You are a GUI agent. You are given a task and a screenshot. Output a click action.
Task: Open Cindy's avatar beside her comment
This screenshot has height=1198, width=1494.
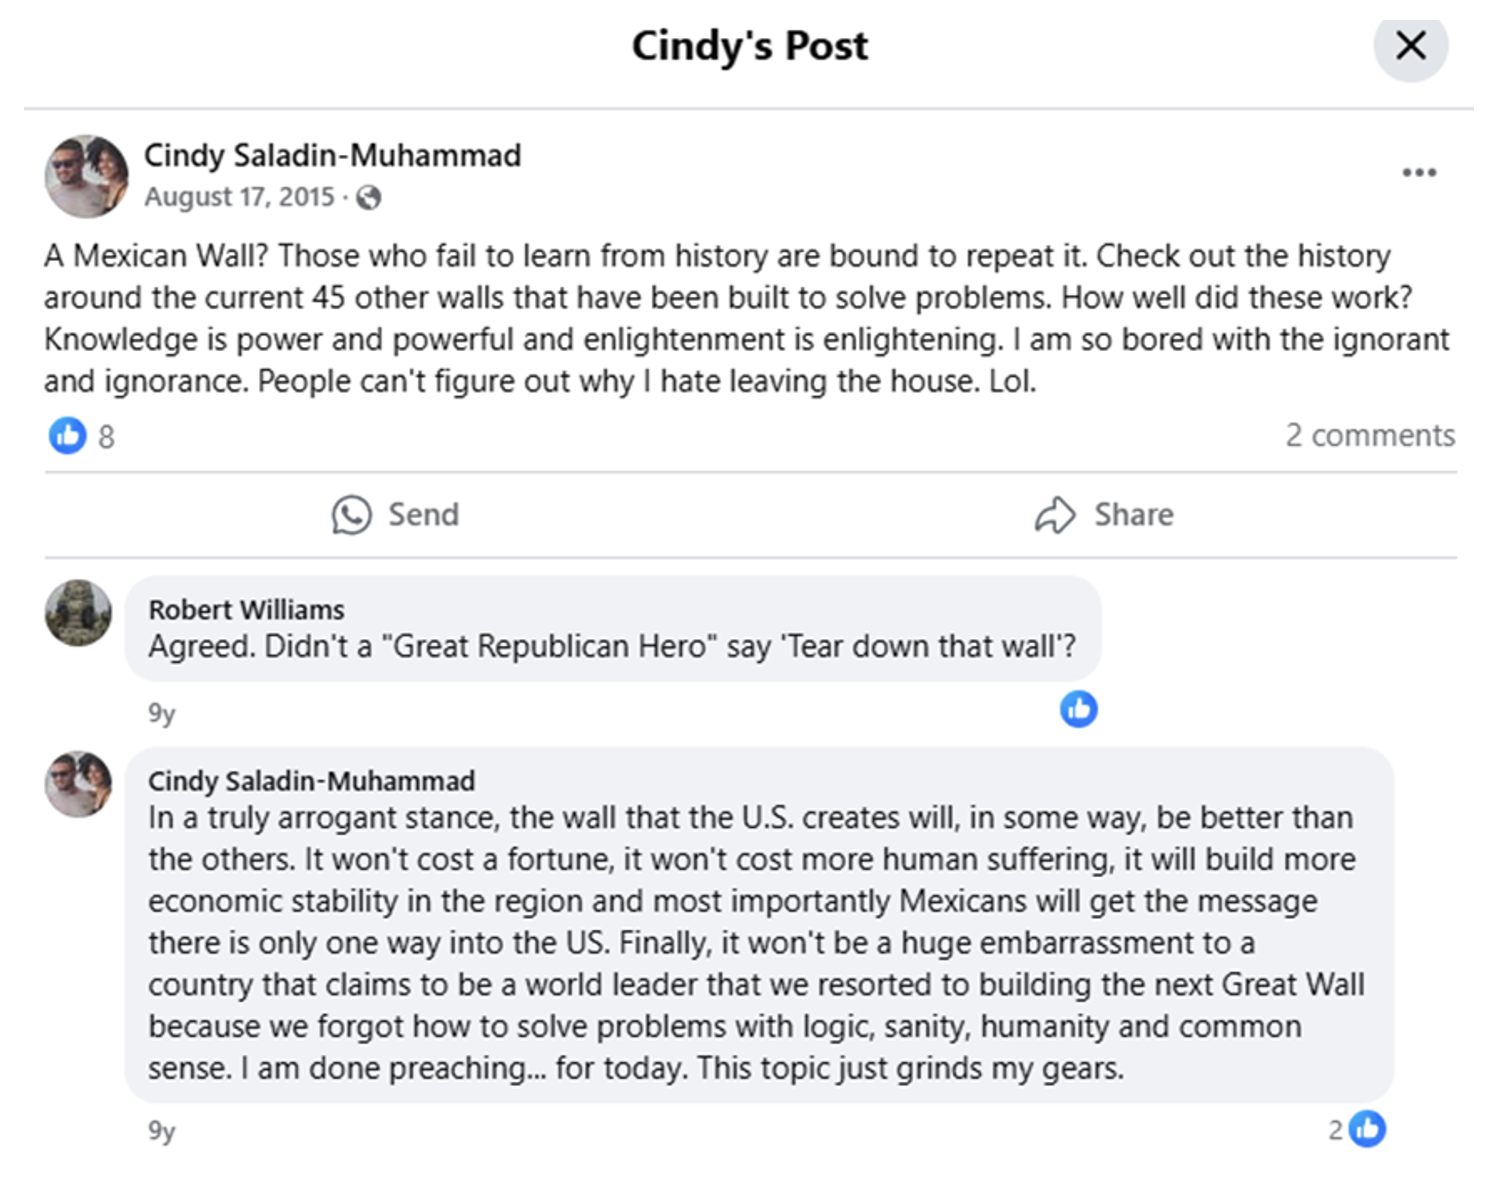point(78,784)
